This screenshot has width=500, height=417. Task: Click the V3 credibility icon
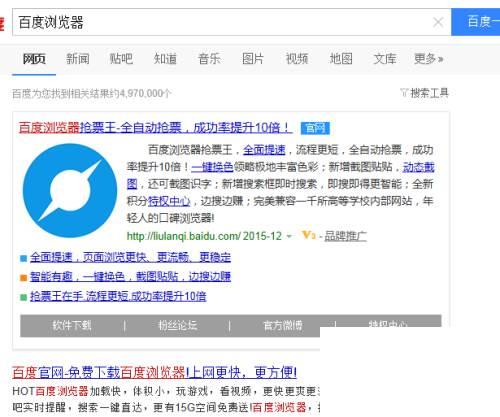click(308, 235)
